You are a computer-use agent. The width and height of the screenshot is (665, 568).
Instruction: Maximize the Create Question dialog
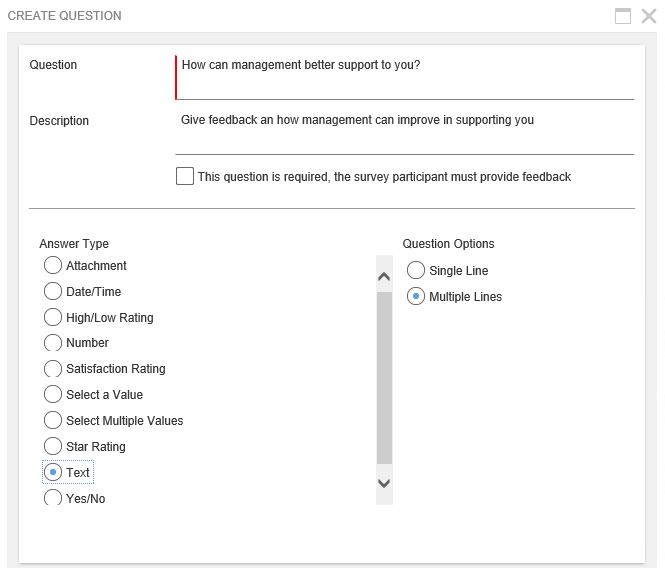[x=623, y=16]
